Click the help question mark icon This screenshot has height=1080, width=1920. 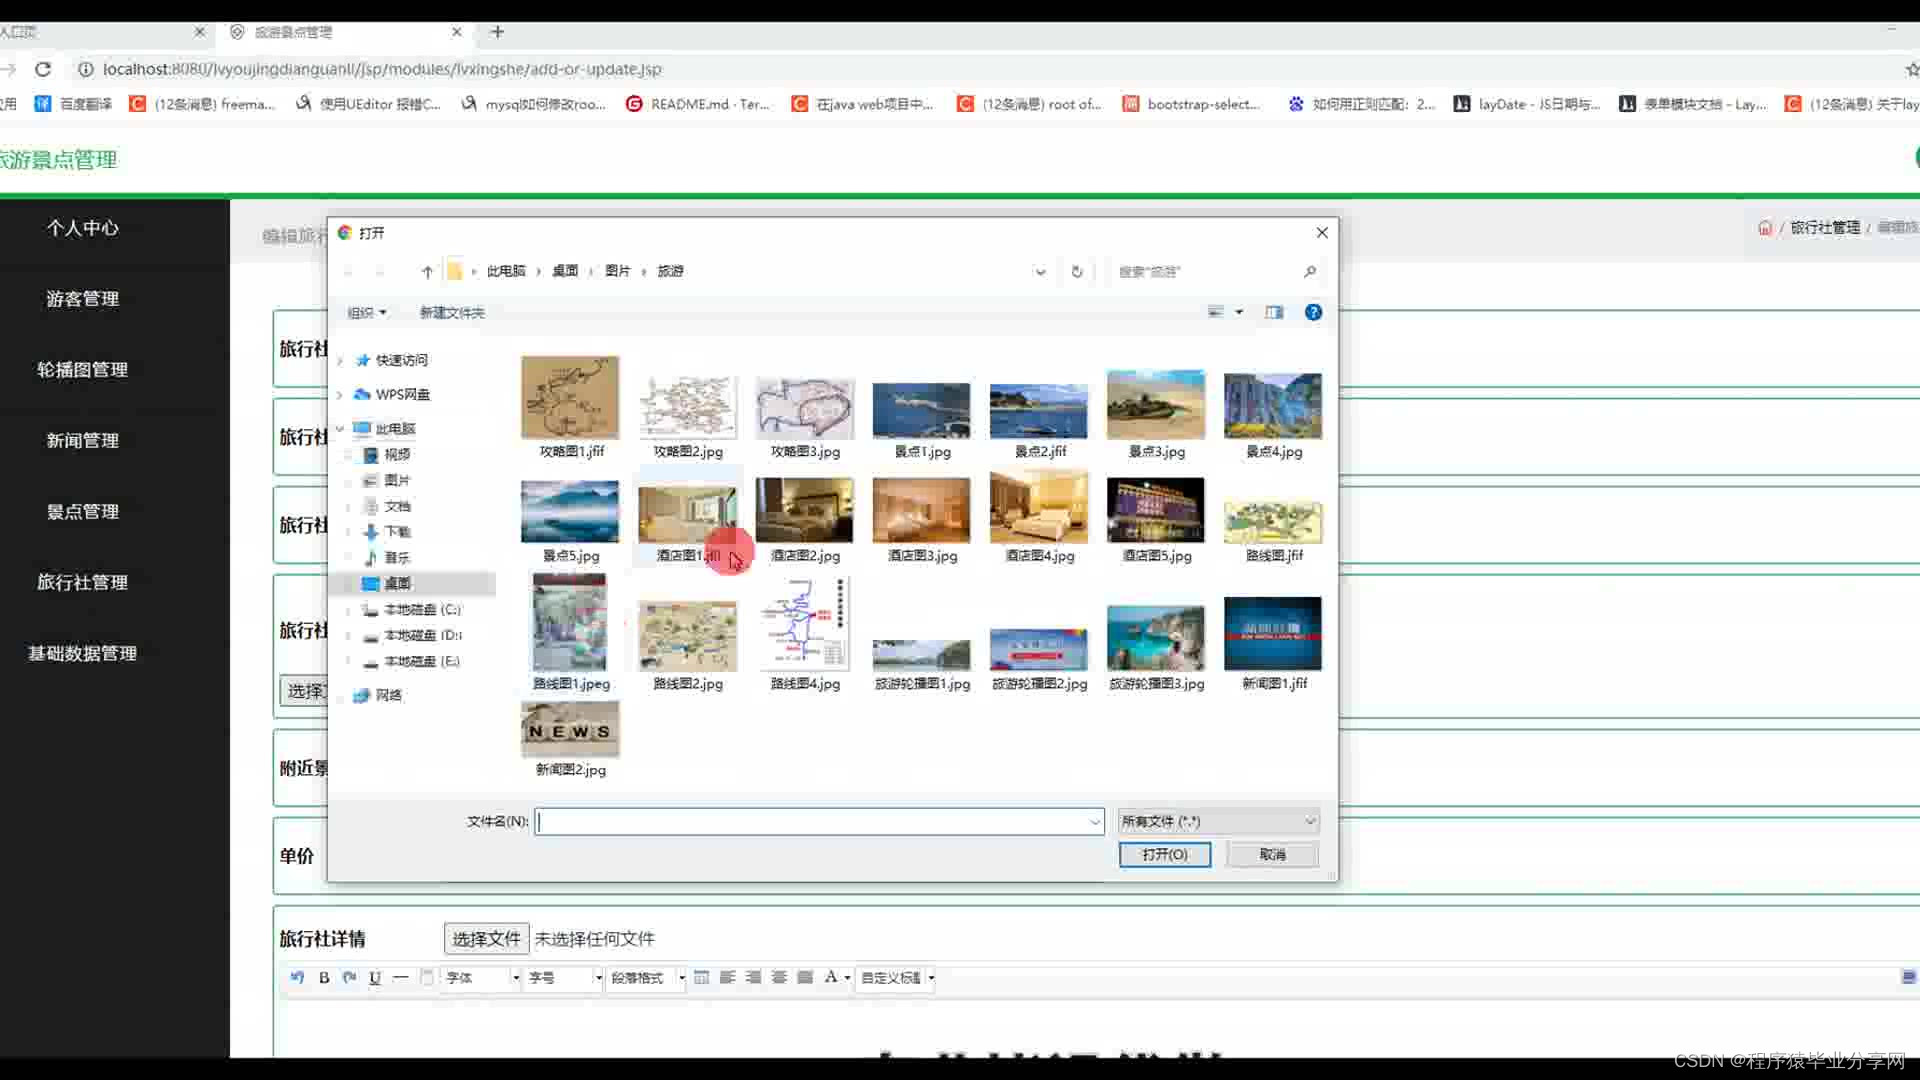coord(1313,312)
